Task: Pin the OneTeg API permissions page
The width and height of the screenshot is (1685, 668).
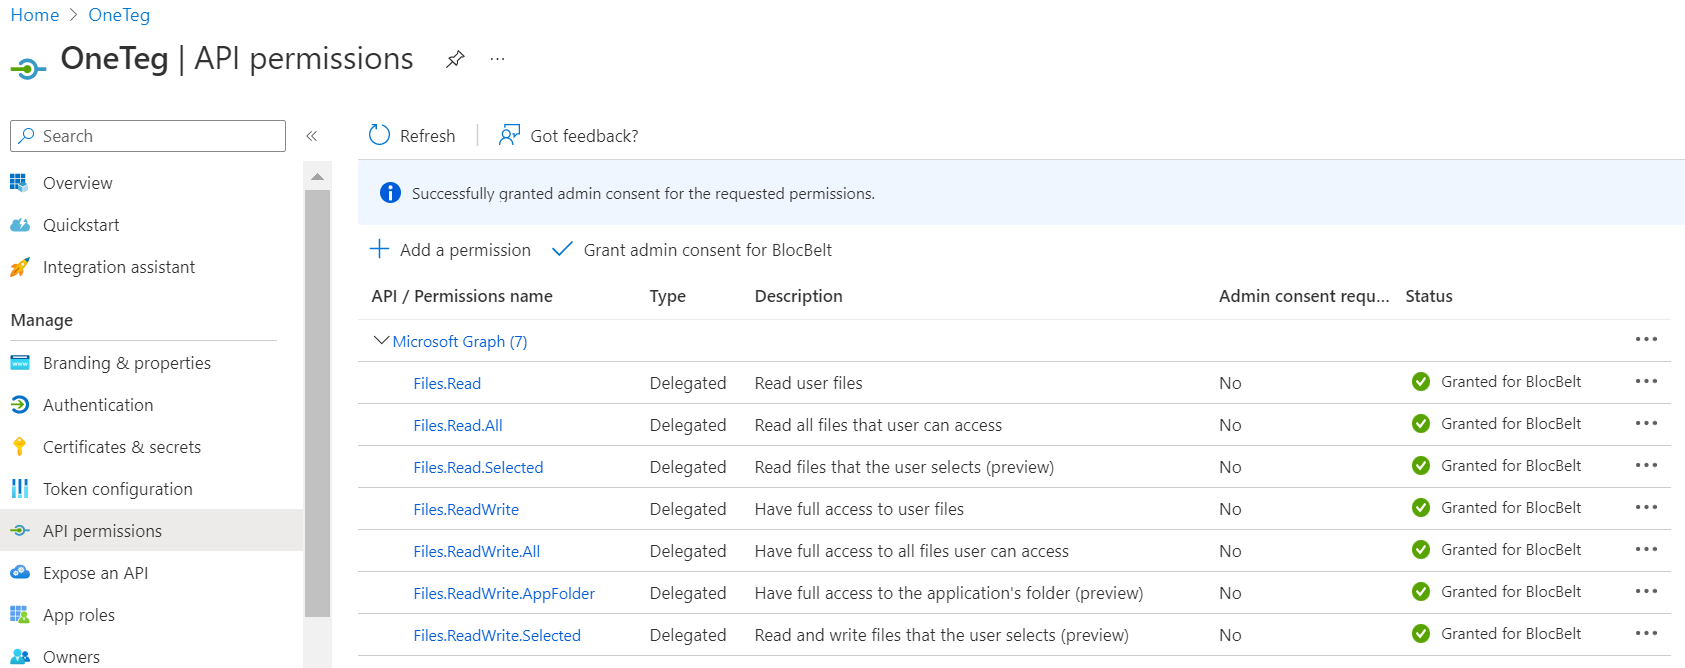Action: tap(455, 59)
